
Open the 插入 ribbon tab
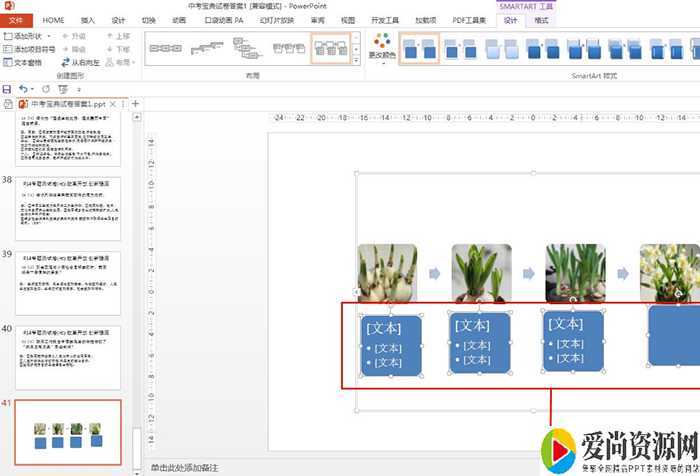coord(88,20)
